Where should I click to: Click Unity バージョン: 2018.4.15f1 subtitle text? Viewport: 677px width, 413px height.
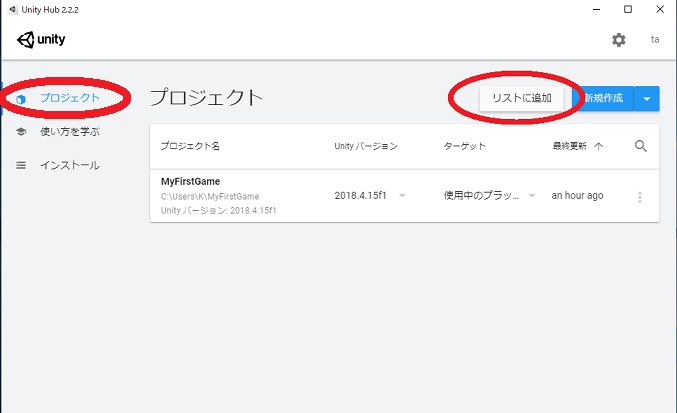pos(218,211)
